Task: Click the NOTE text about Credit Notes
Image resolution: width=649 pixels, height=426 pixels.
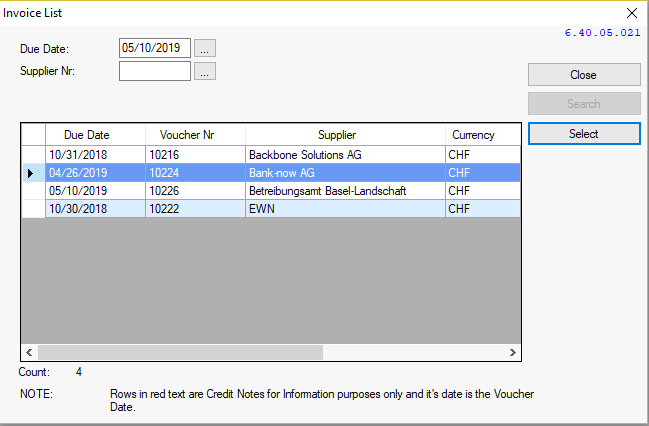Action: [322, 400]
